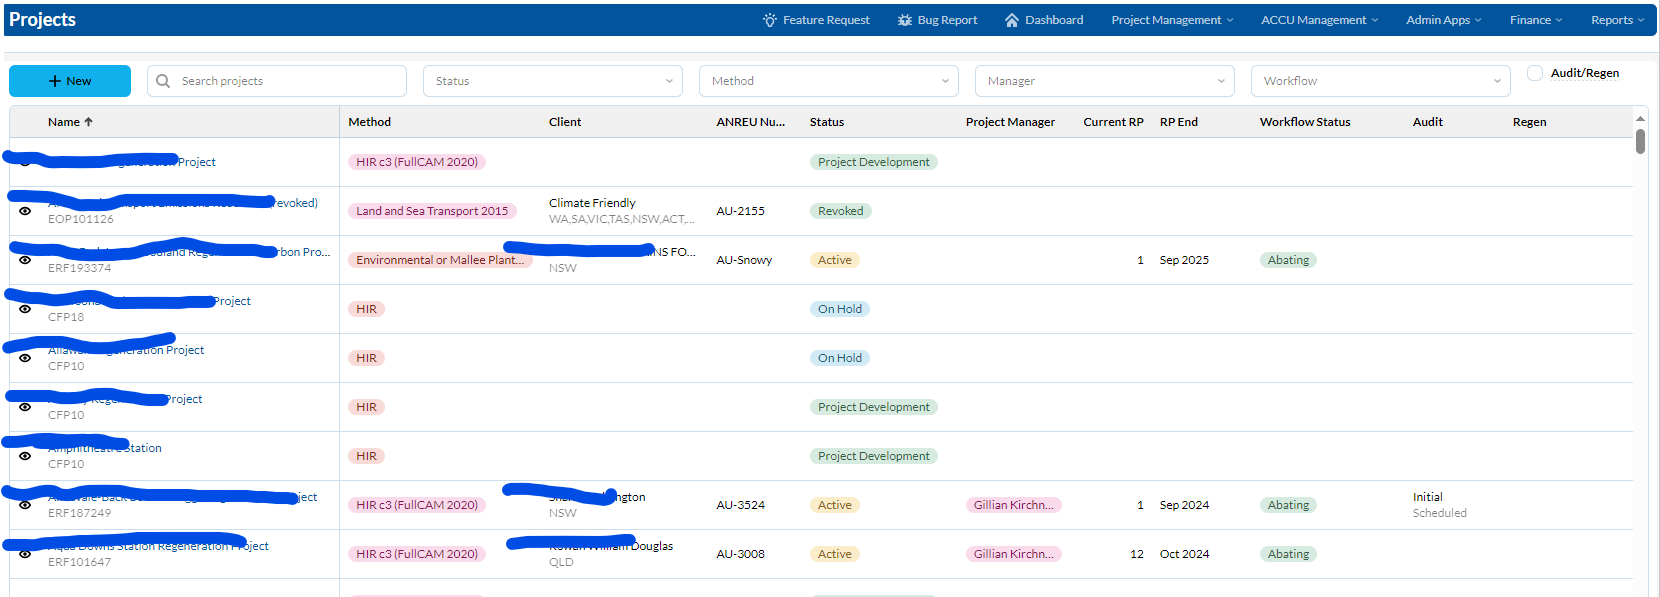This screenshot has width=1660, height=597.
Task: Toggle eye icon for ERF187249 row
Action: click(x=25, y=505)
